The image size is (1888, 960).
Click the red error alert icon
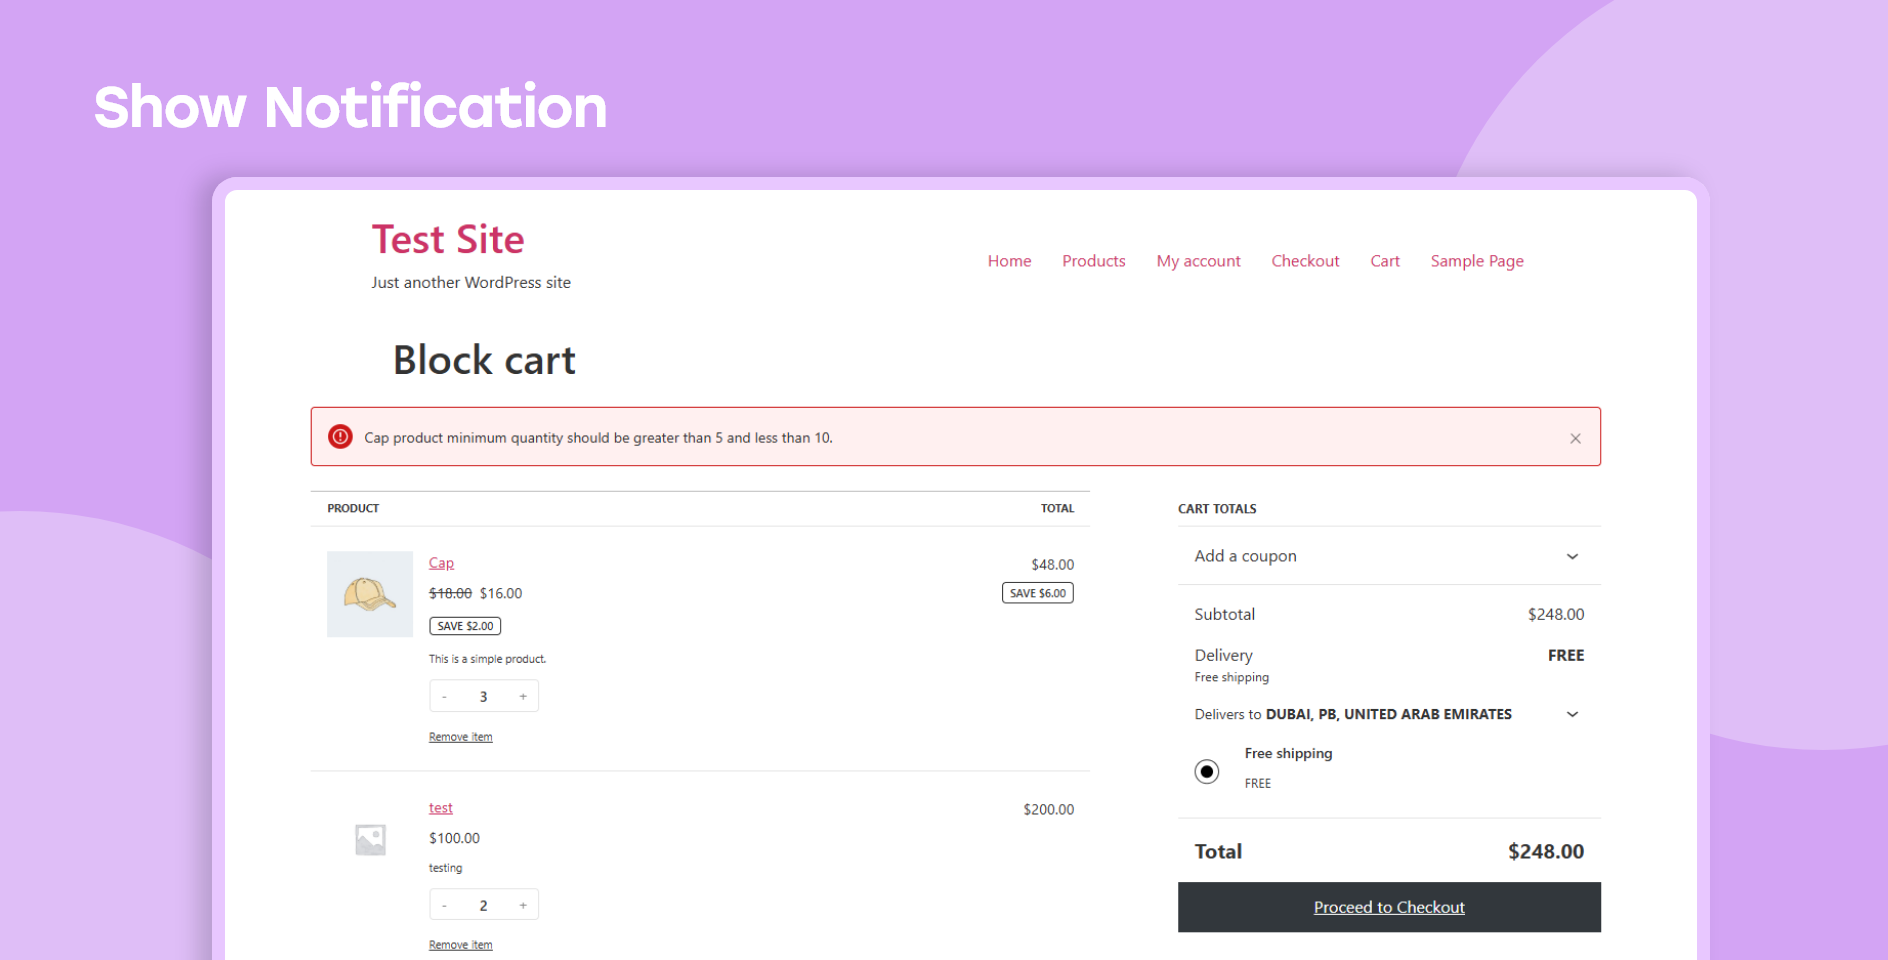click(339, 437)
